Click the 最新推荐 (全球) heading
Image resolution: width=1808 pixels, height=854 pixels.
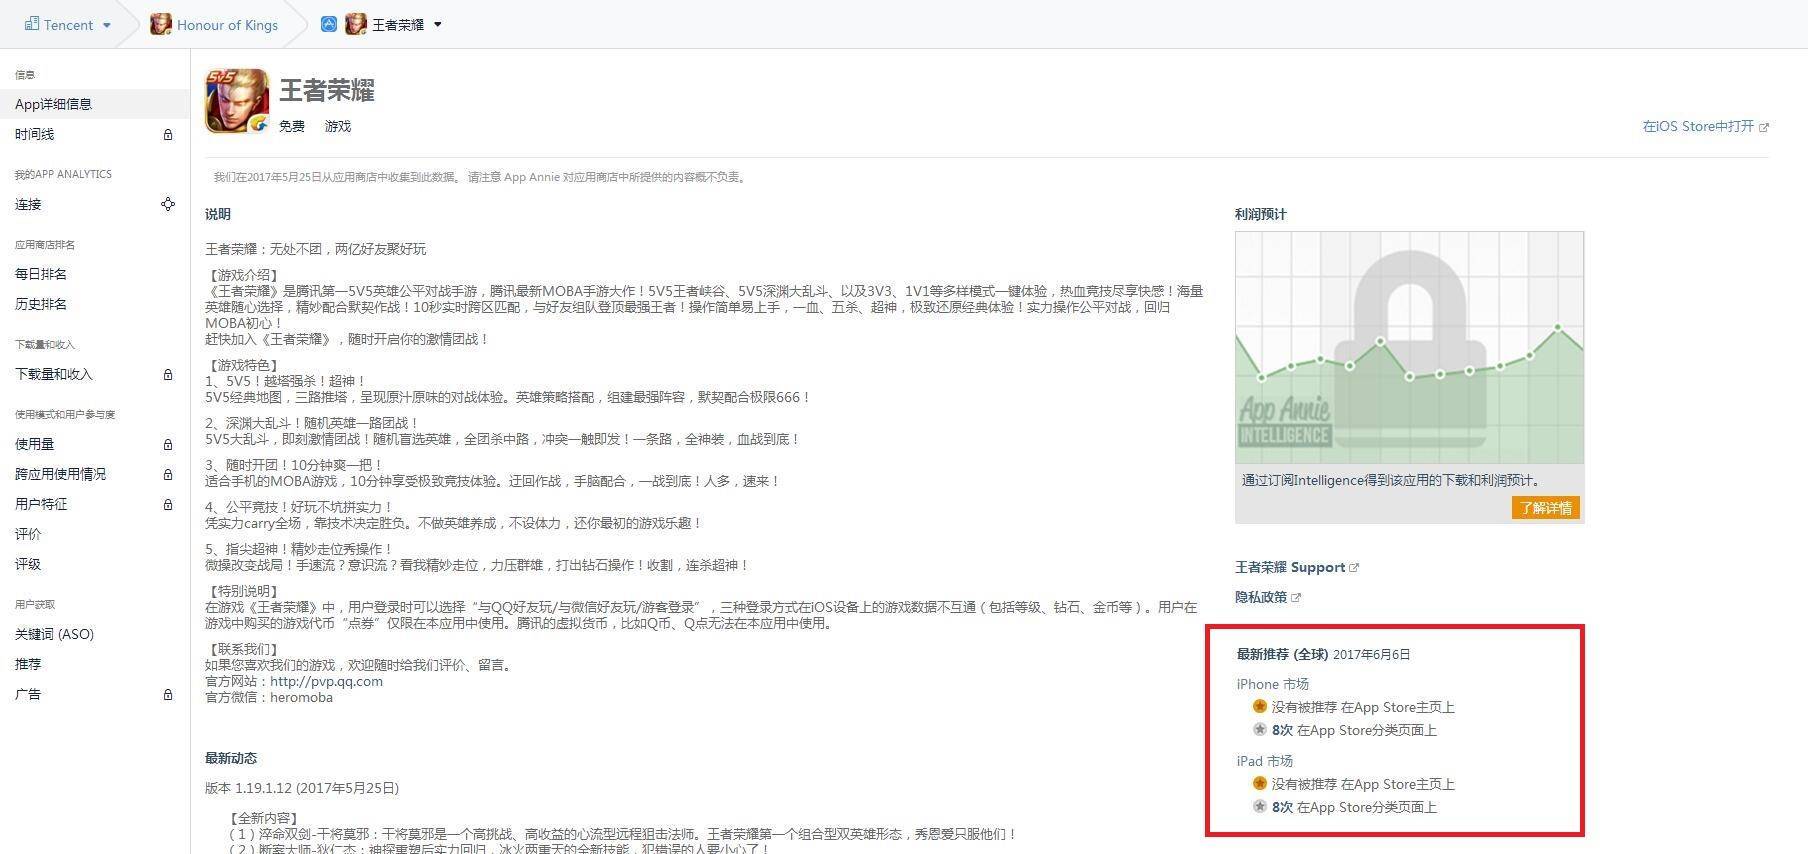click(x=1282, y=654)
